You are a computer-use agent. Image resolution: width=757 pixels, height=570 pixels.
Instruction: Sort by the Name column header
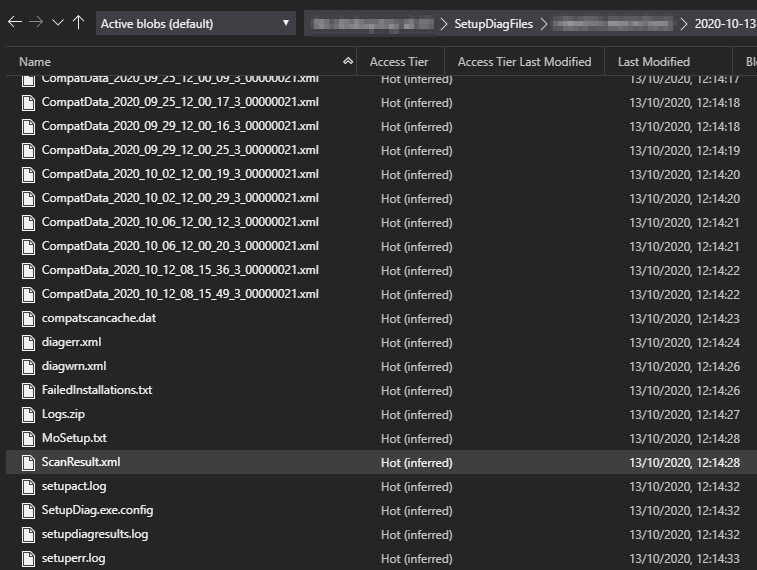pos(35,62)
